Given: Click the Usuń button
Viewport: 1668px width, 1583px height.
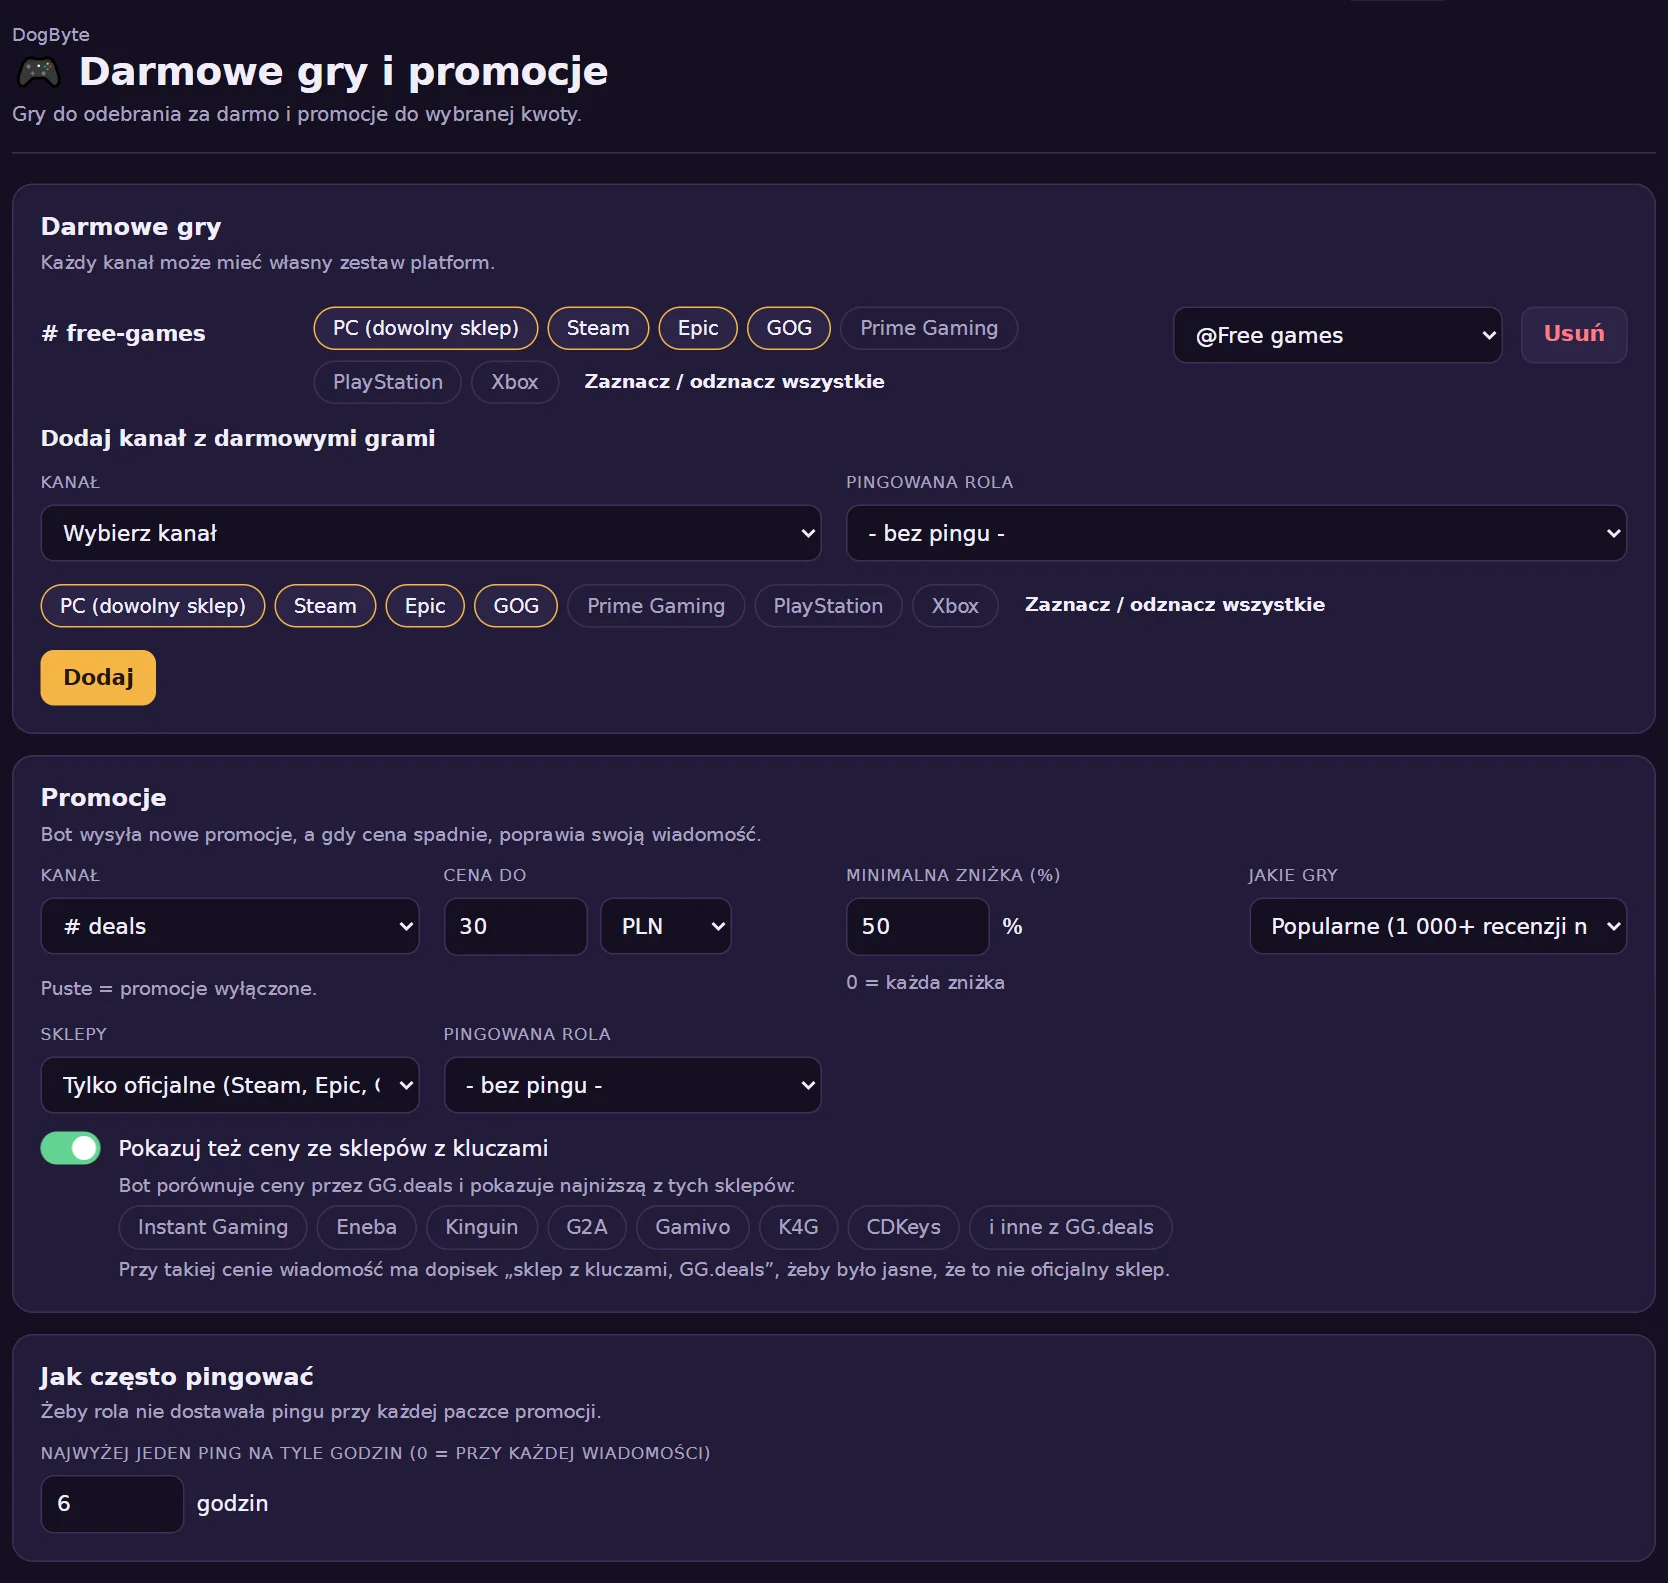Looking at the screenshot, I should [x=1574, y=335].
